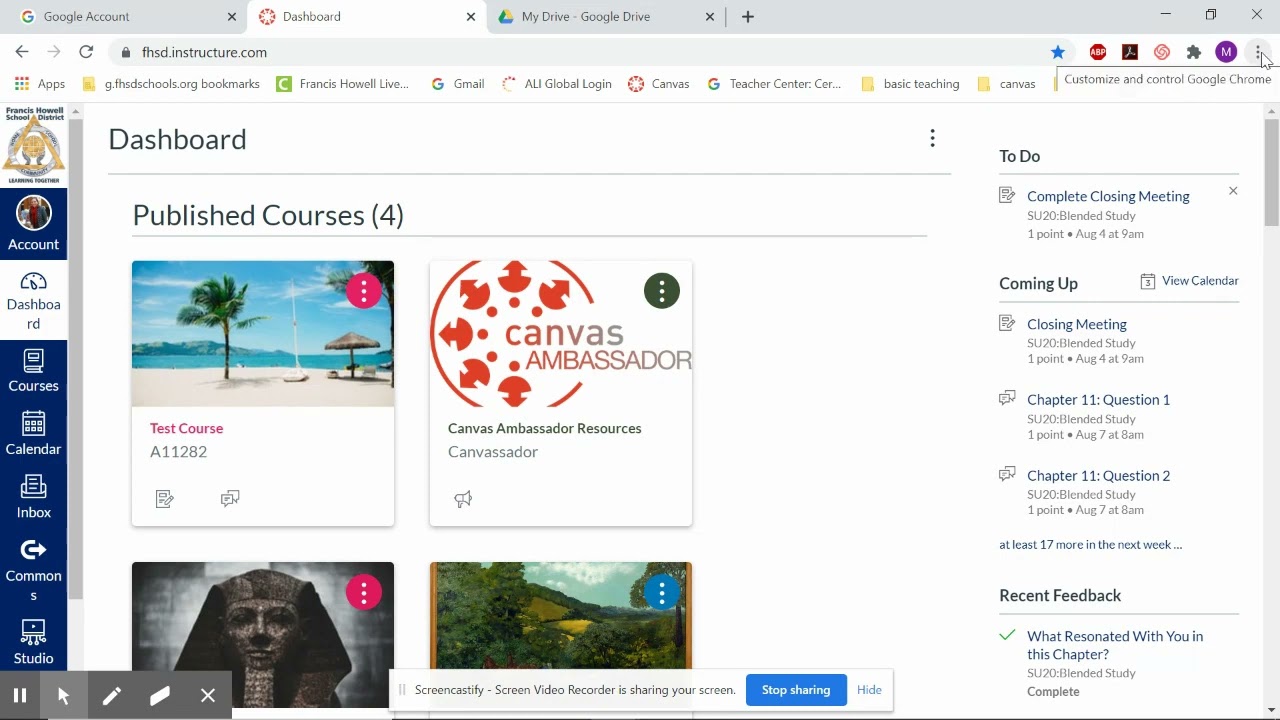Open Customize and control Google Chrome menu
The image size is (1280, 720).
pyautogui.click(x=1258, y=52)
